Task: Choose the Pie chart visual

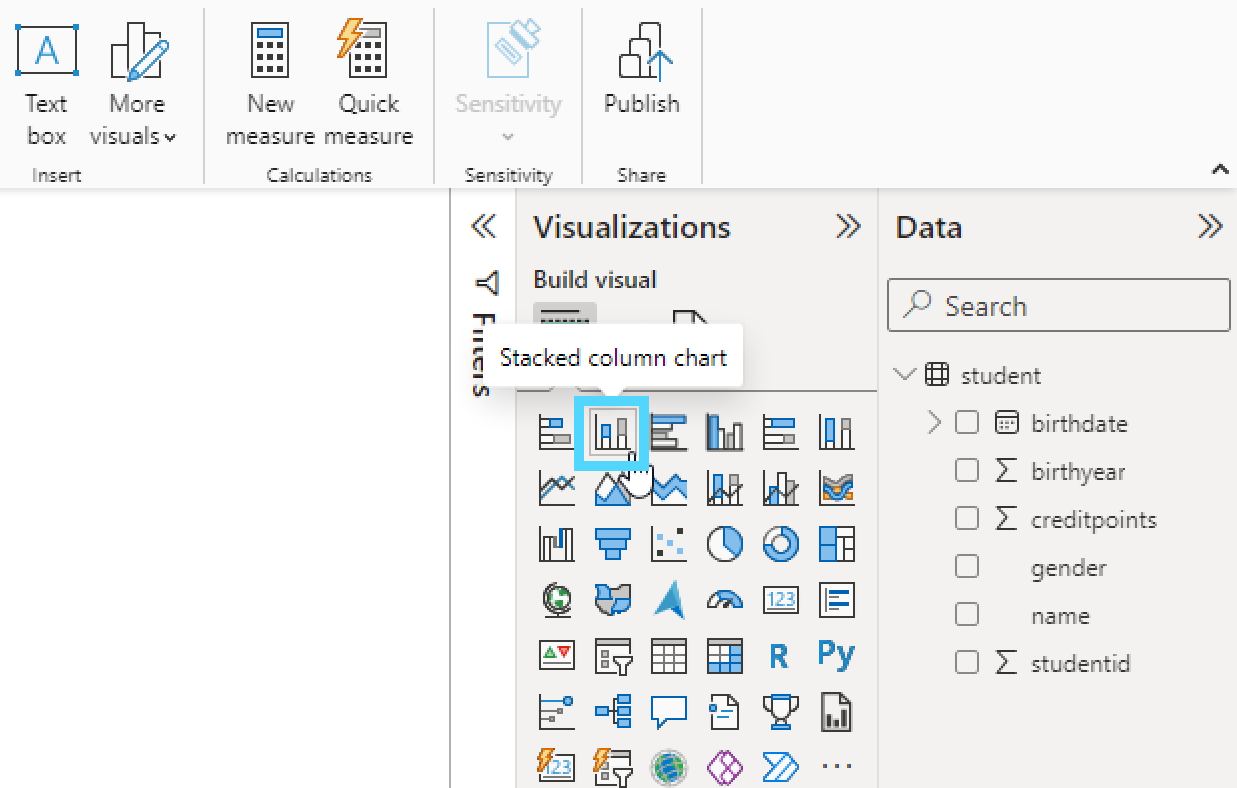Action: (x=724, y=544)
